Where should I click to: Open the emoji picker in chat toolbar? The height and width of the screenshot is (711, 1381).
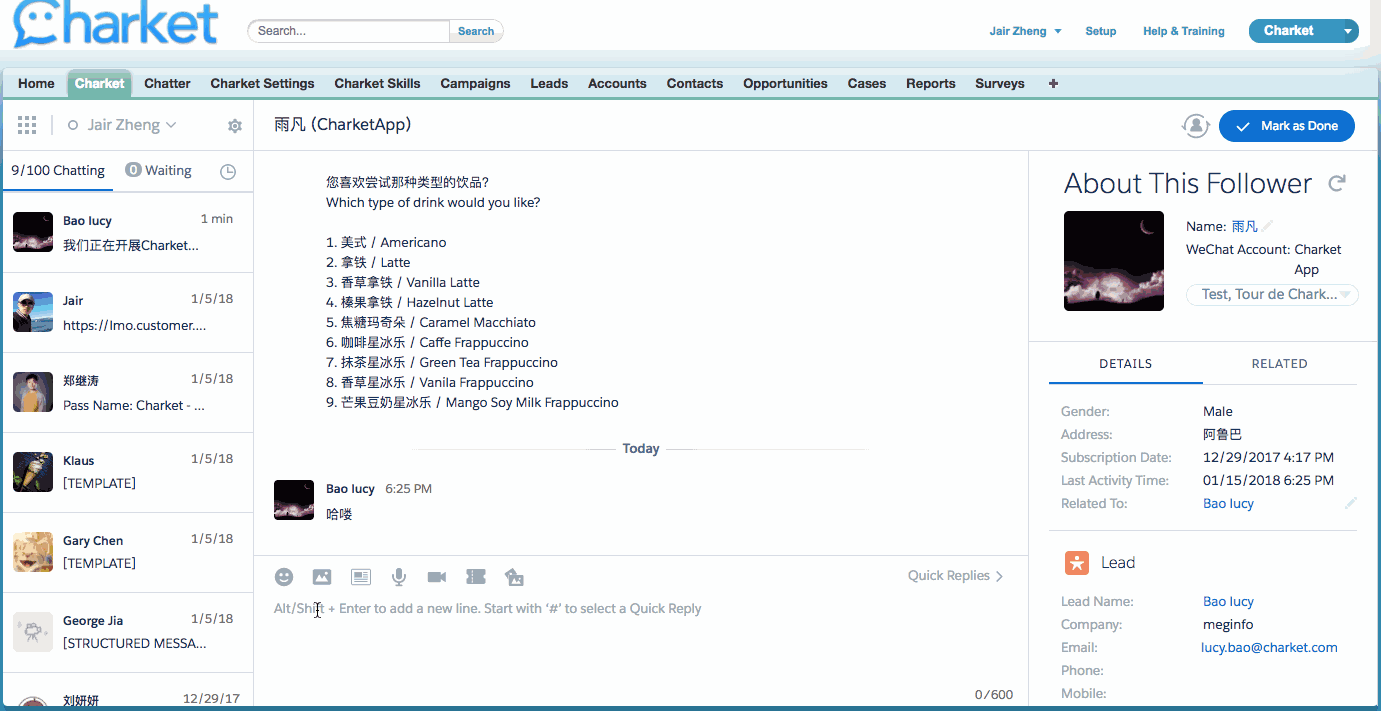(284, 577)
